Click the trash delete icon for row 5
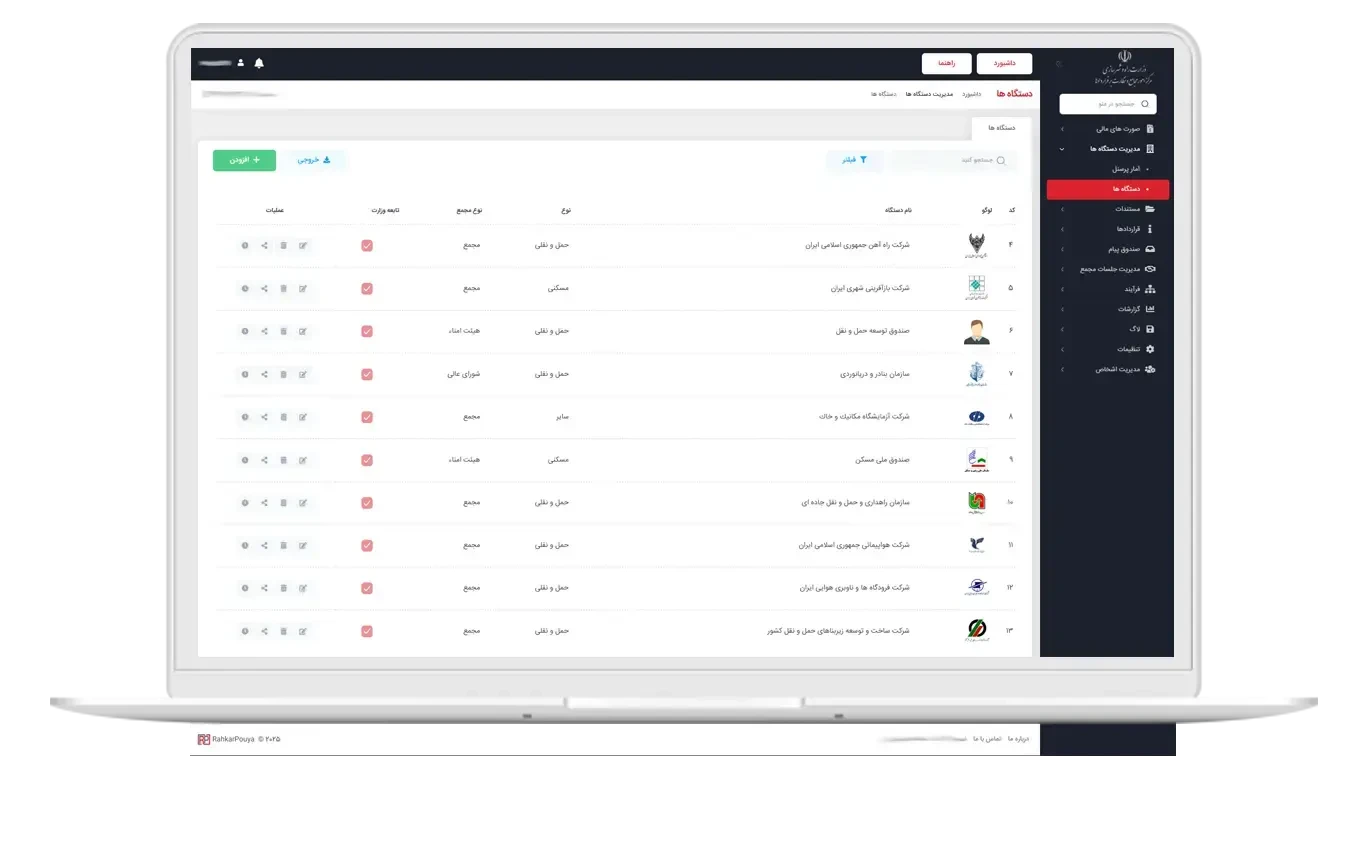Image resolution: width=1366 pixels, height=850 pixels. pyautogui.click(x=283, y=288)
